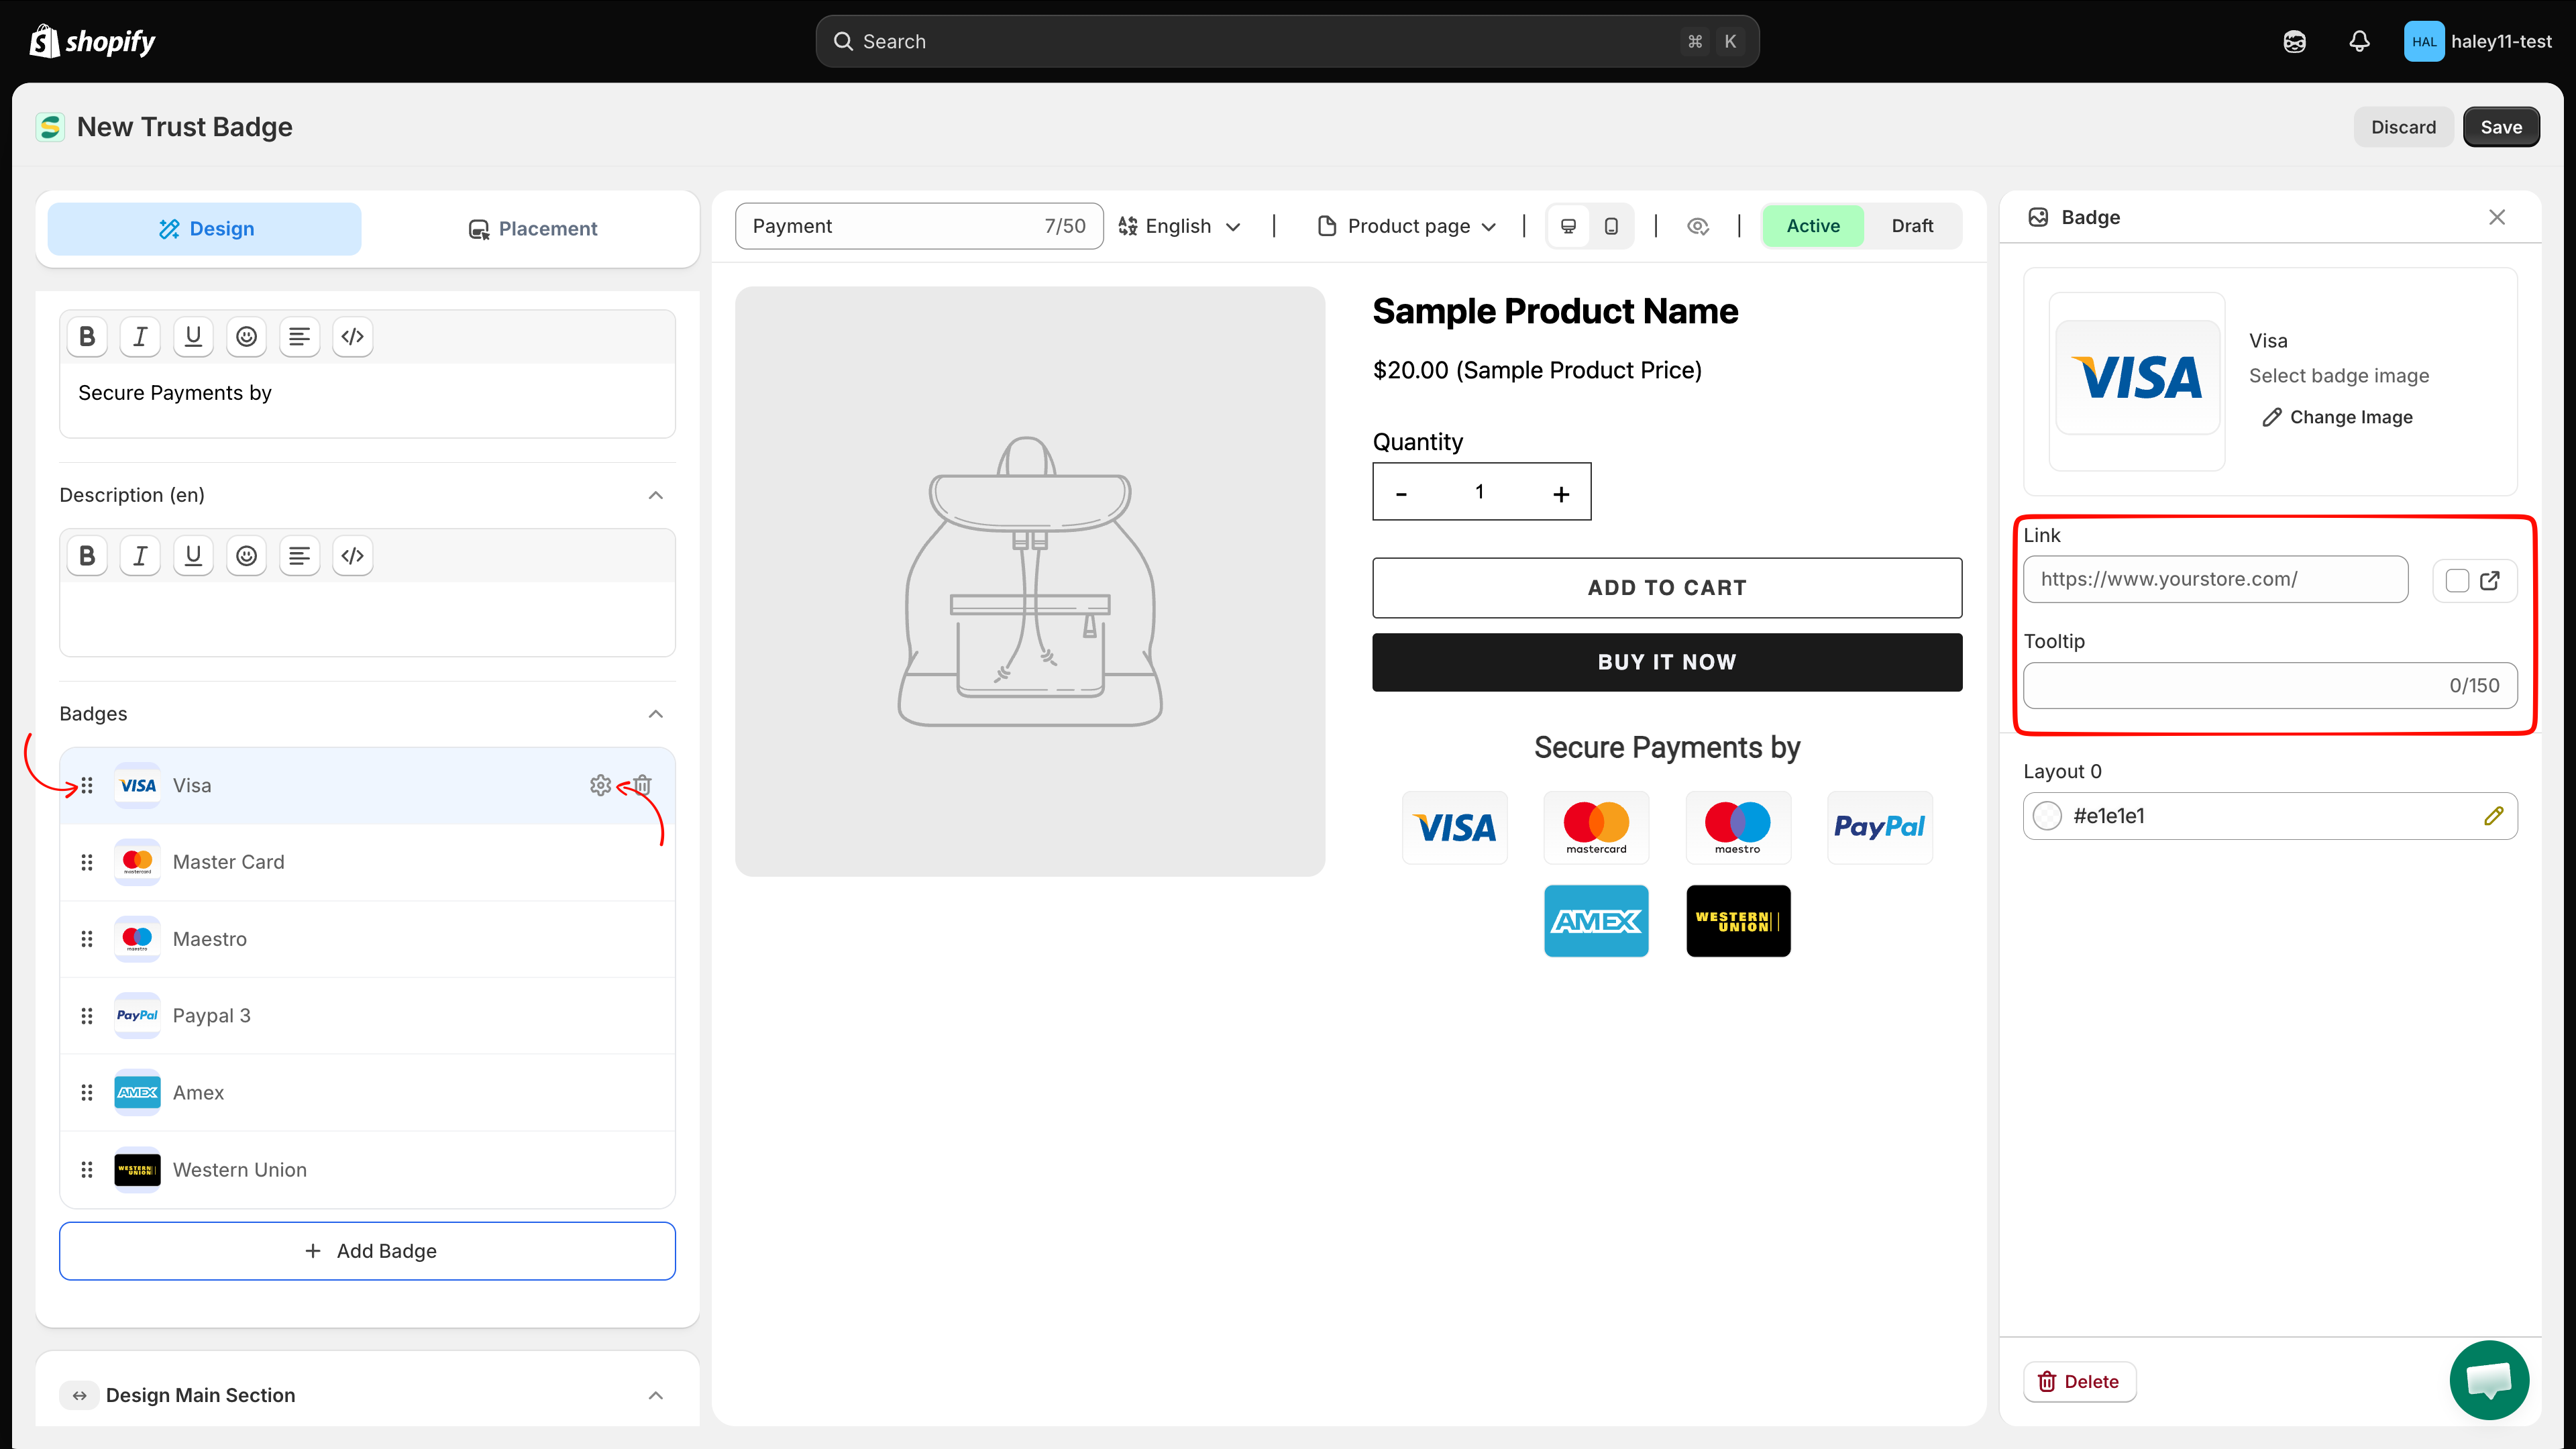Screen dimensions: 2576x1449
Task: Increase quantity with plus button
Action: tap(1561, 493)
